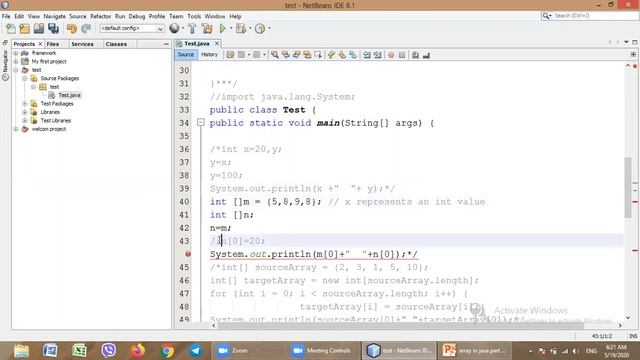The width and height of the screenshot is (640, 360).
Task: Open the Run Project dropdown arrow
Action: pos(231,29)
